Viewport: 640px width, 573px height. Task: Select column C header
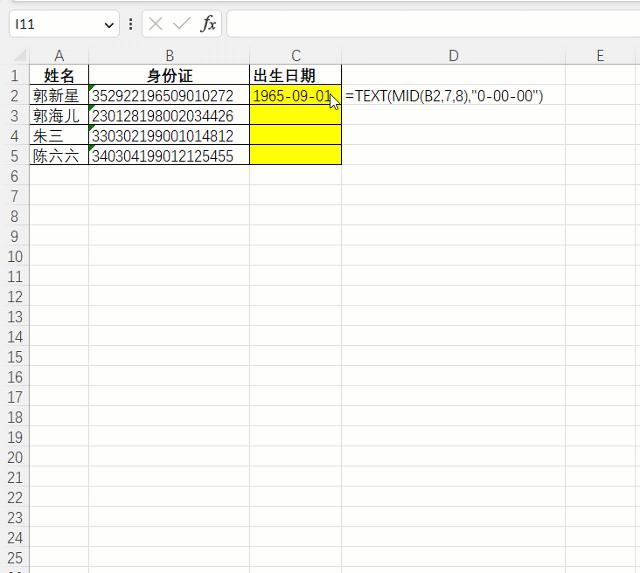[x=296, y=56]
